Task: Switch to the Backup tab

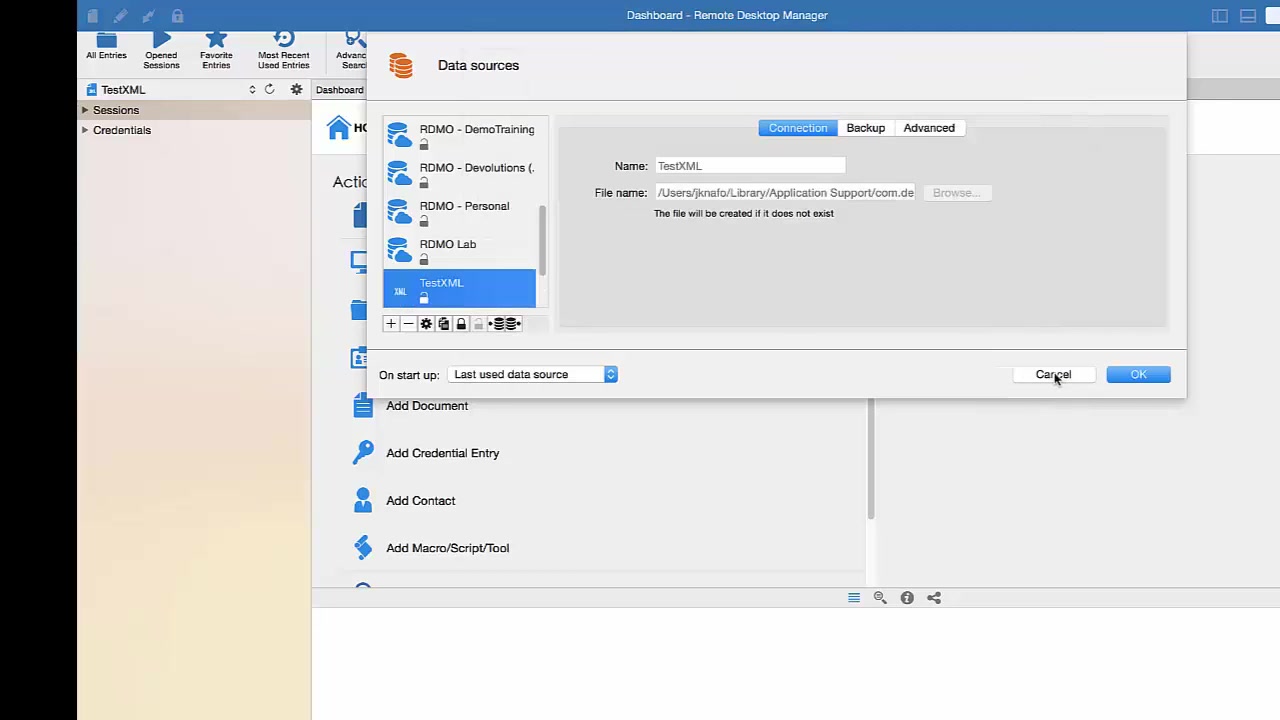Action: tap(866, 128)
